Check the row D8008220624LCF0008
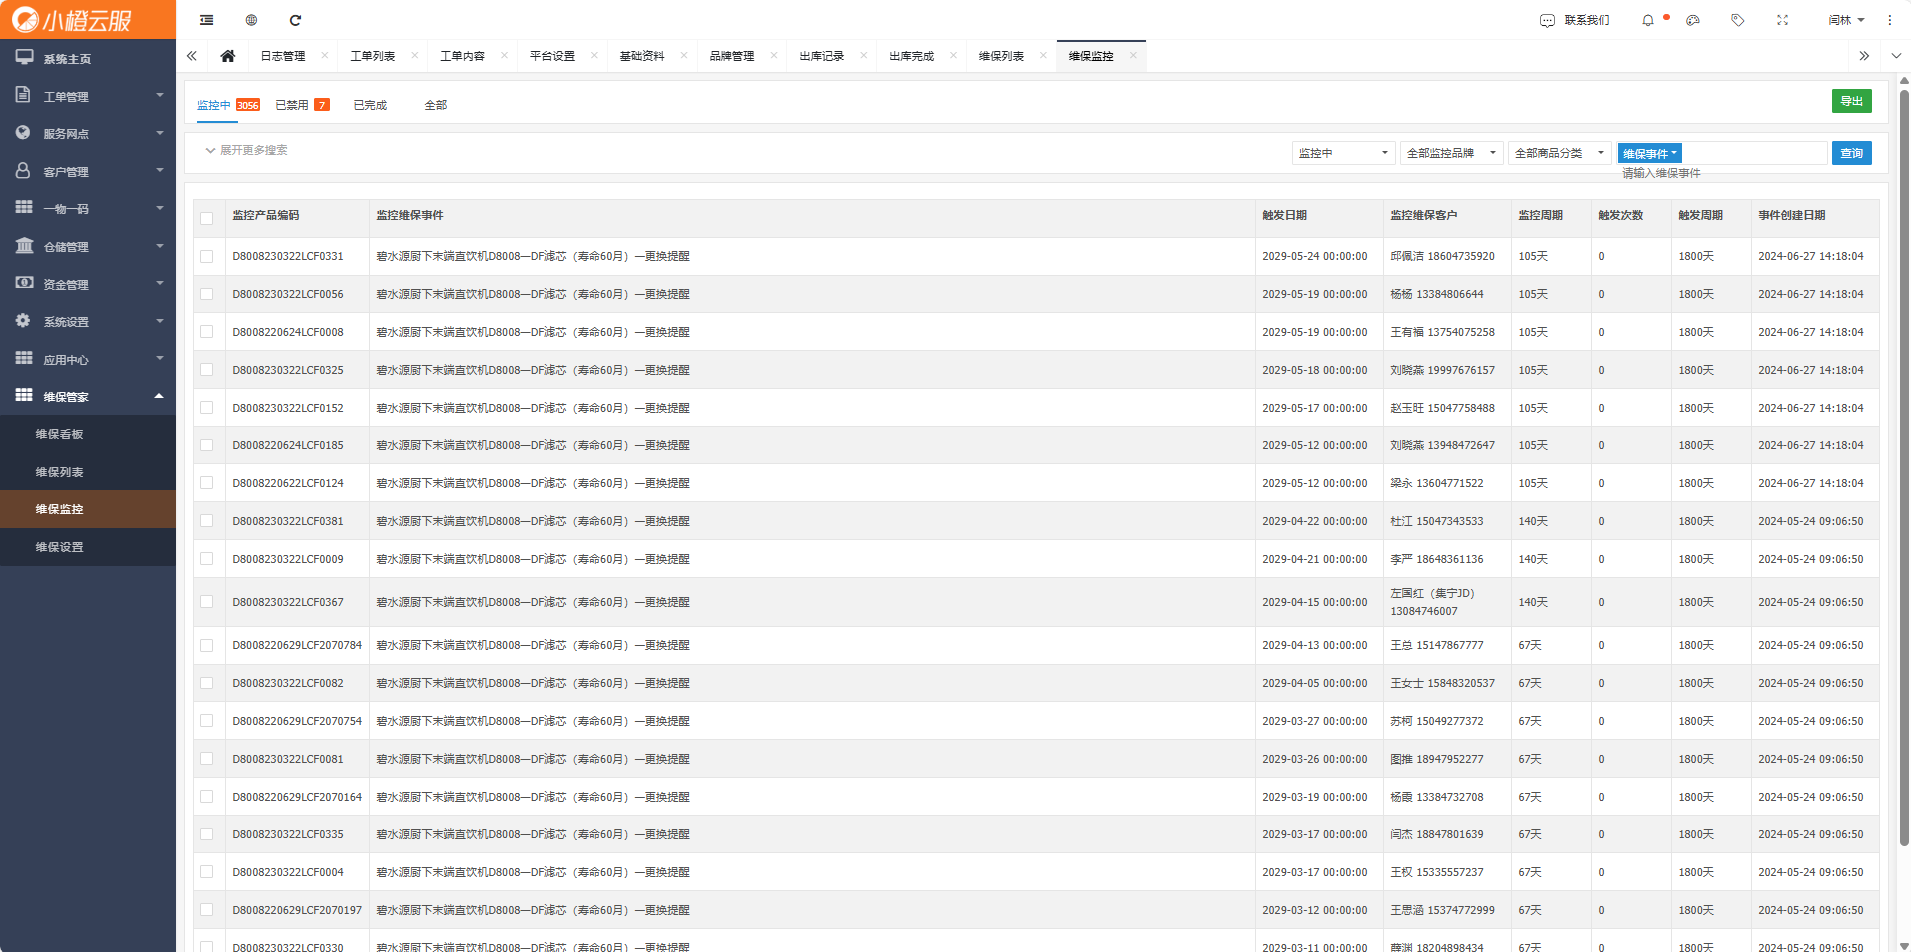The width and height of the screenshot is (1911, 952). (x=206, y=332)
